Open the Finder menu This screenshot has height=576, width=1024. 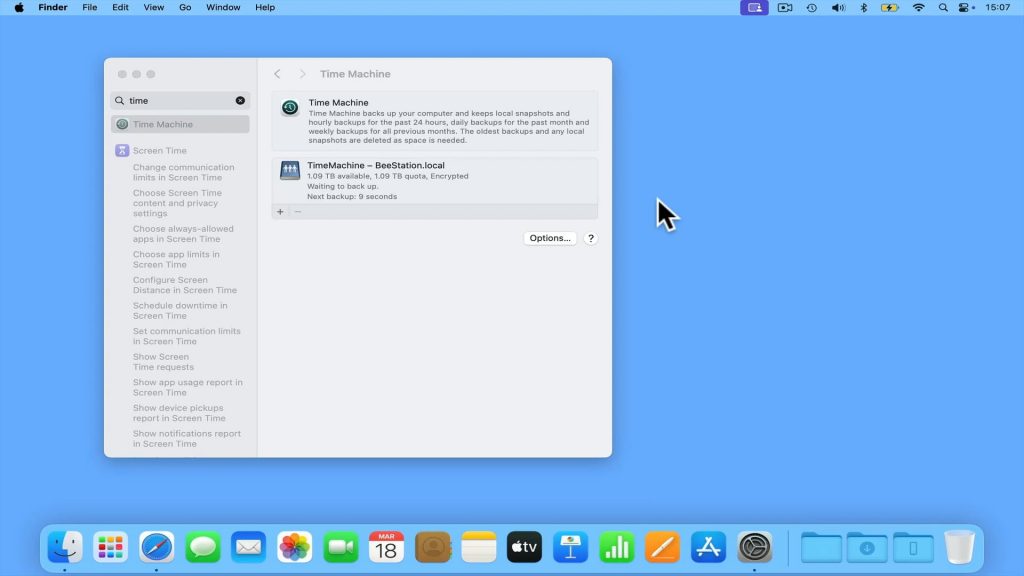(53, 7)
